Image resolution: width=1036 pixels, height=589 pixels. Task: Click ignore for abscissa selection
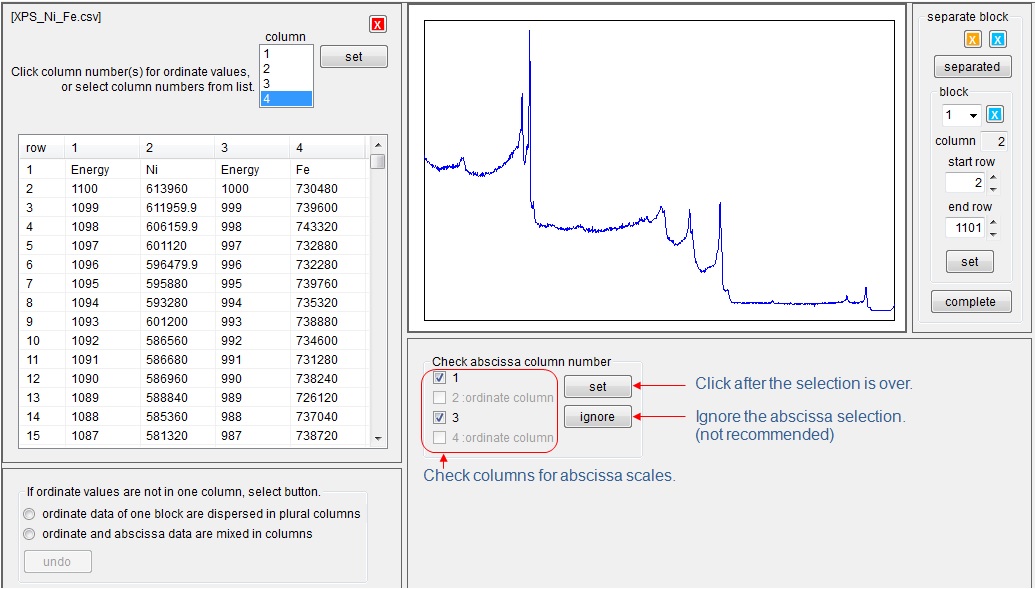[x=597, y=417]
